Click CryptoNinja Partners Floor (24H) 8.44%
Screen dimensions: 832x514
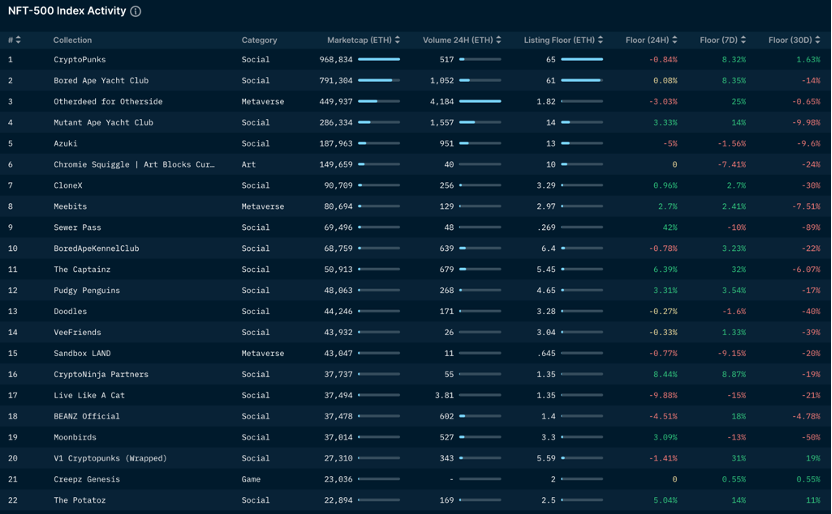coord(665,374)
